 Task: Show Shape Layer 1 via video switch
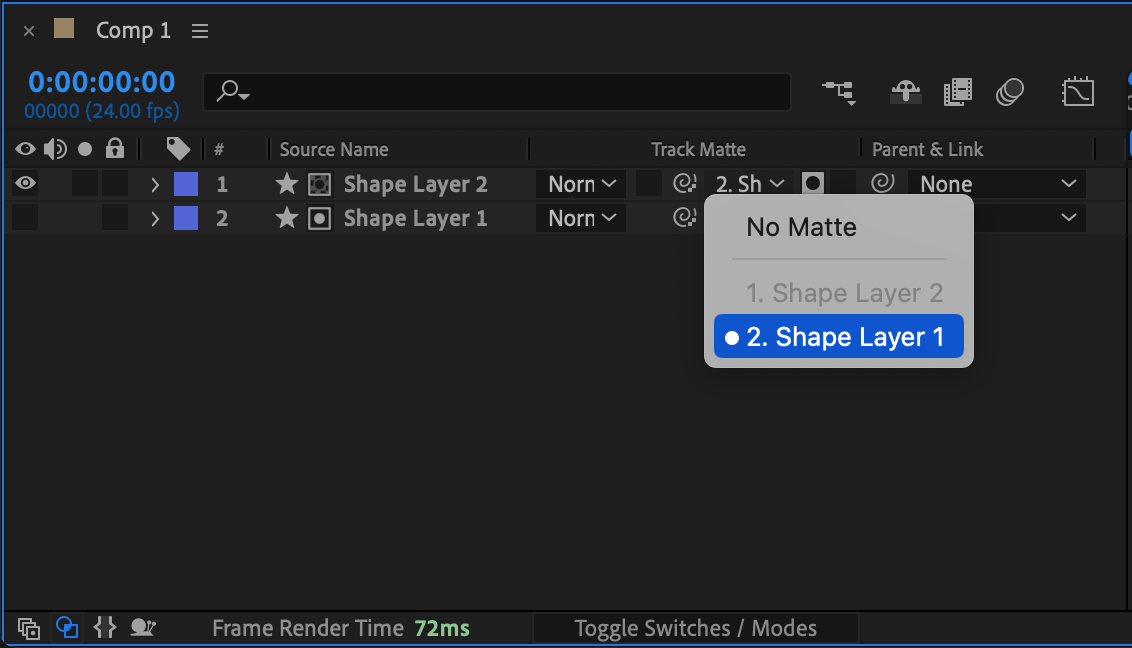click(25, 218)
